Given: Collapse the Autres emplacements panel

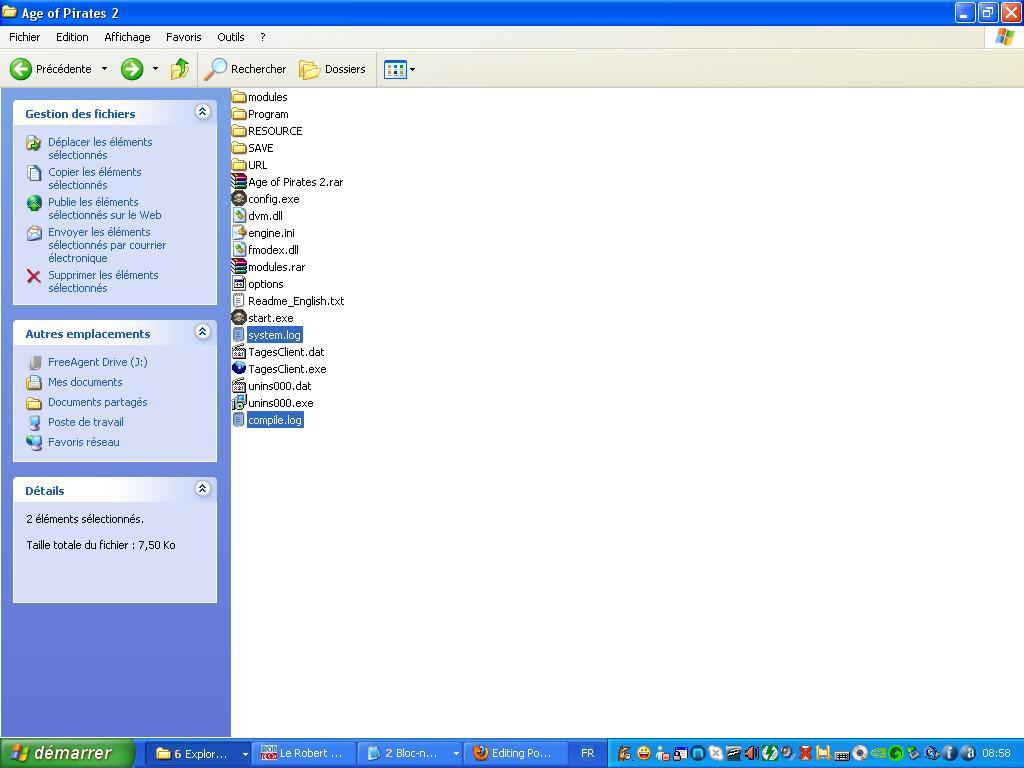Looking at the screenshot, I should 202,332.
